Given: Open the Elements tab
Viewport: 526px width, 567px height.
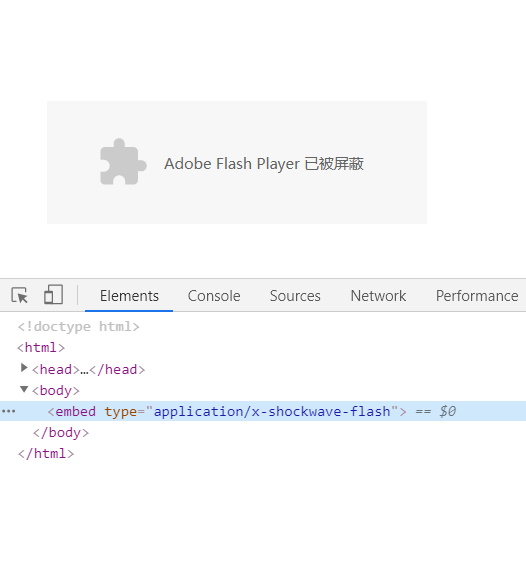Looking at the screenshot, I should 129,296.
